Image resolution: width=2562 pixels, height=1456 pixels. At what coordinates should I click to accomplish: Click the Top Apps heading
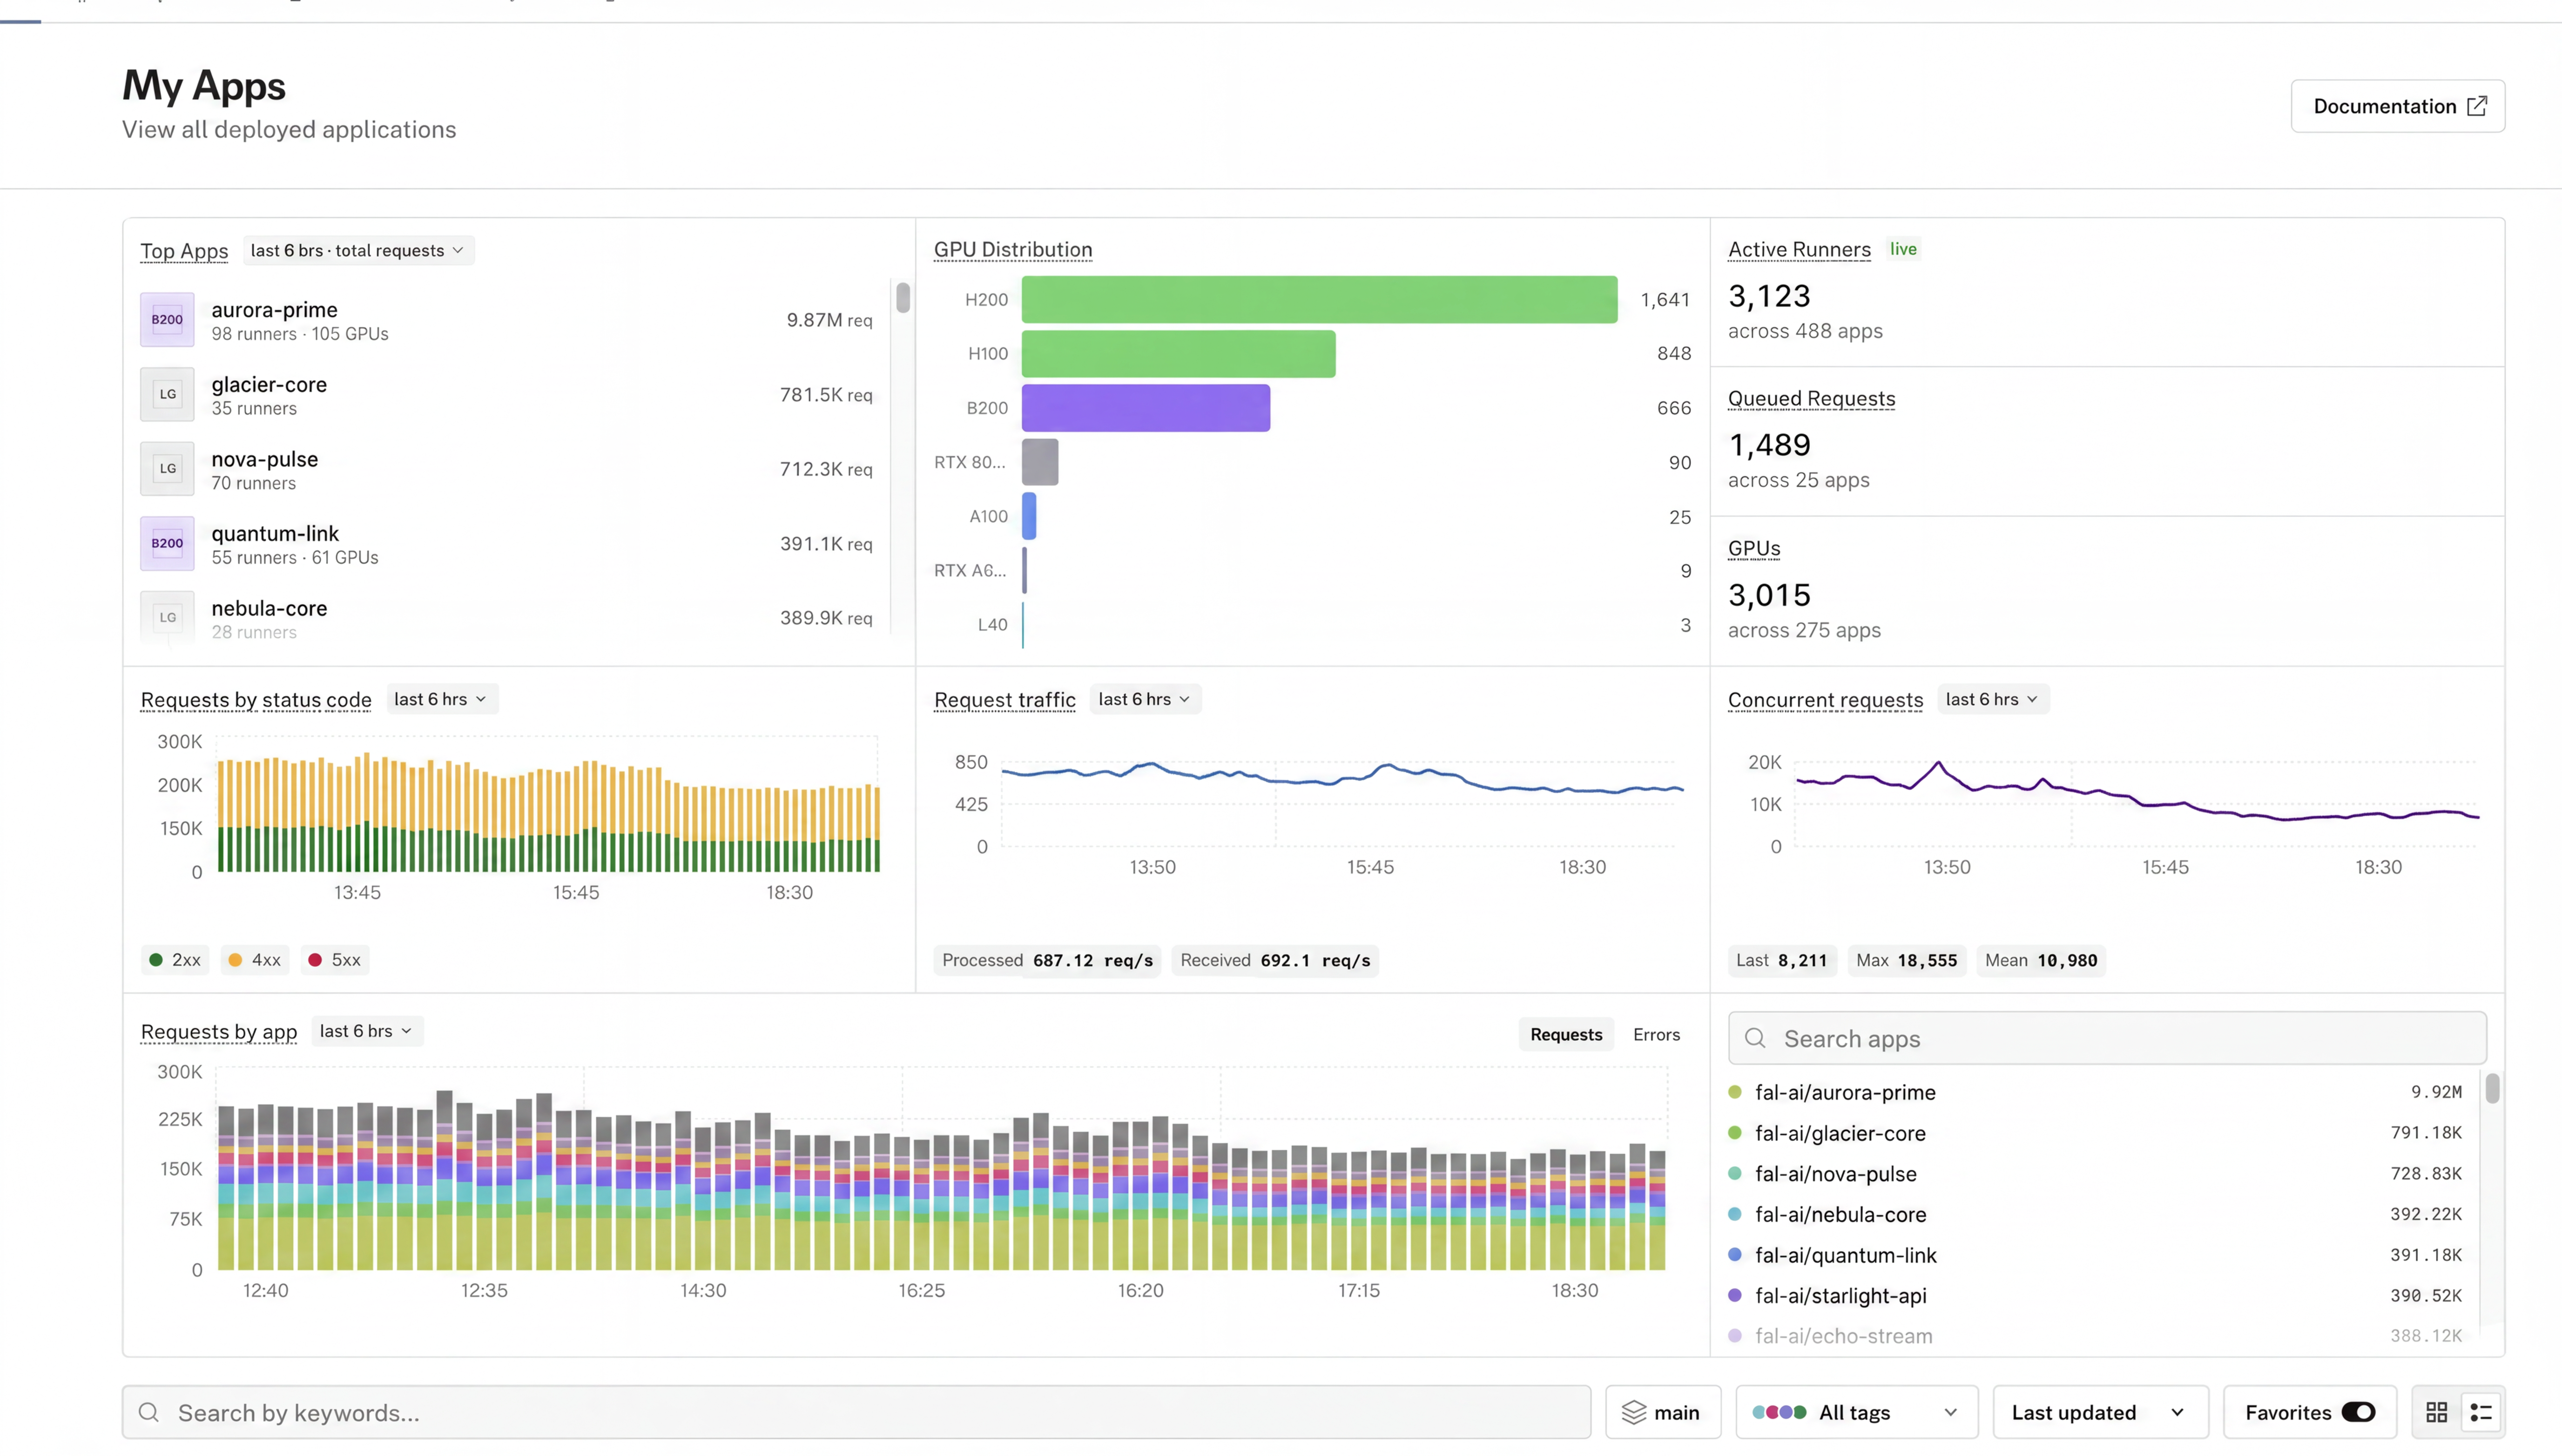(184, 250)
